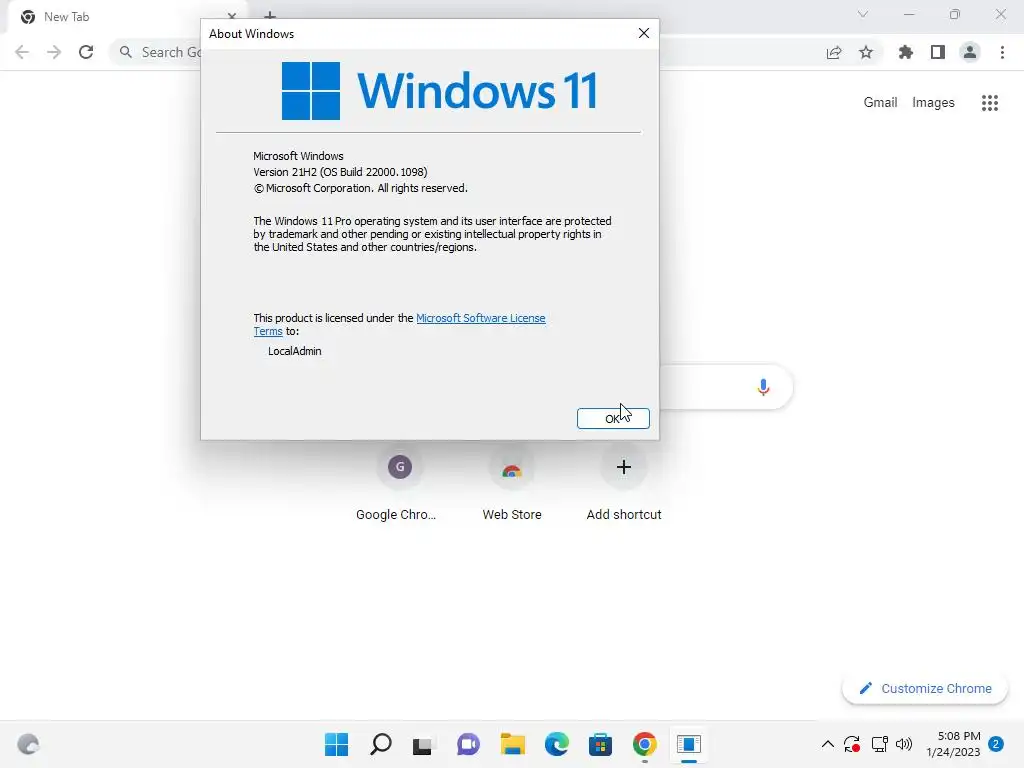Start voice search with microphone icon
This screenshot has height=768, width=1024.
pos(763,387)
